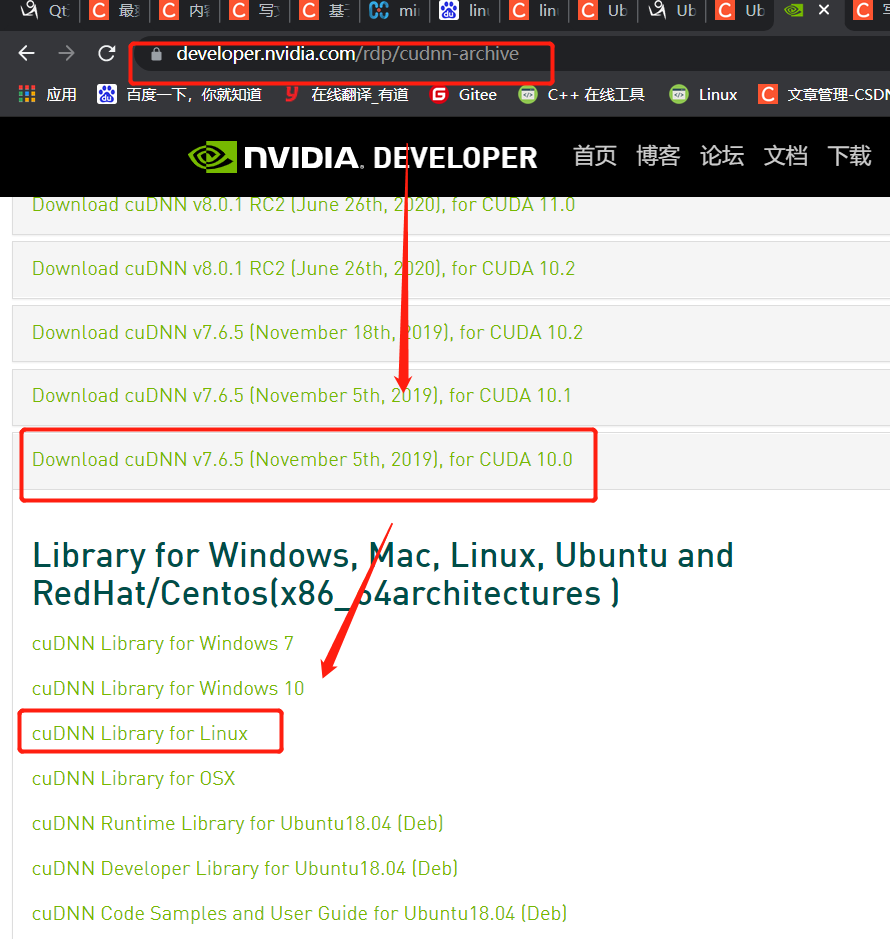Click the NVIDIA Developer logo
Image resolution: width=890 pixels, height=939 pixels.
click(x=362, y=157)
